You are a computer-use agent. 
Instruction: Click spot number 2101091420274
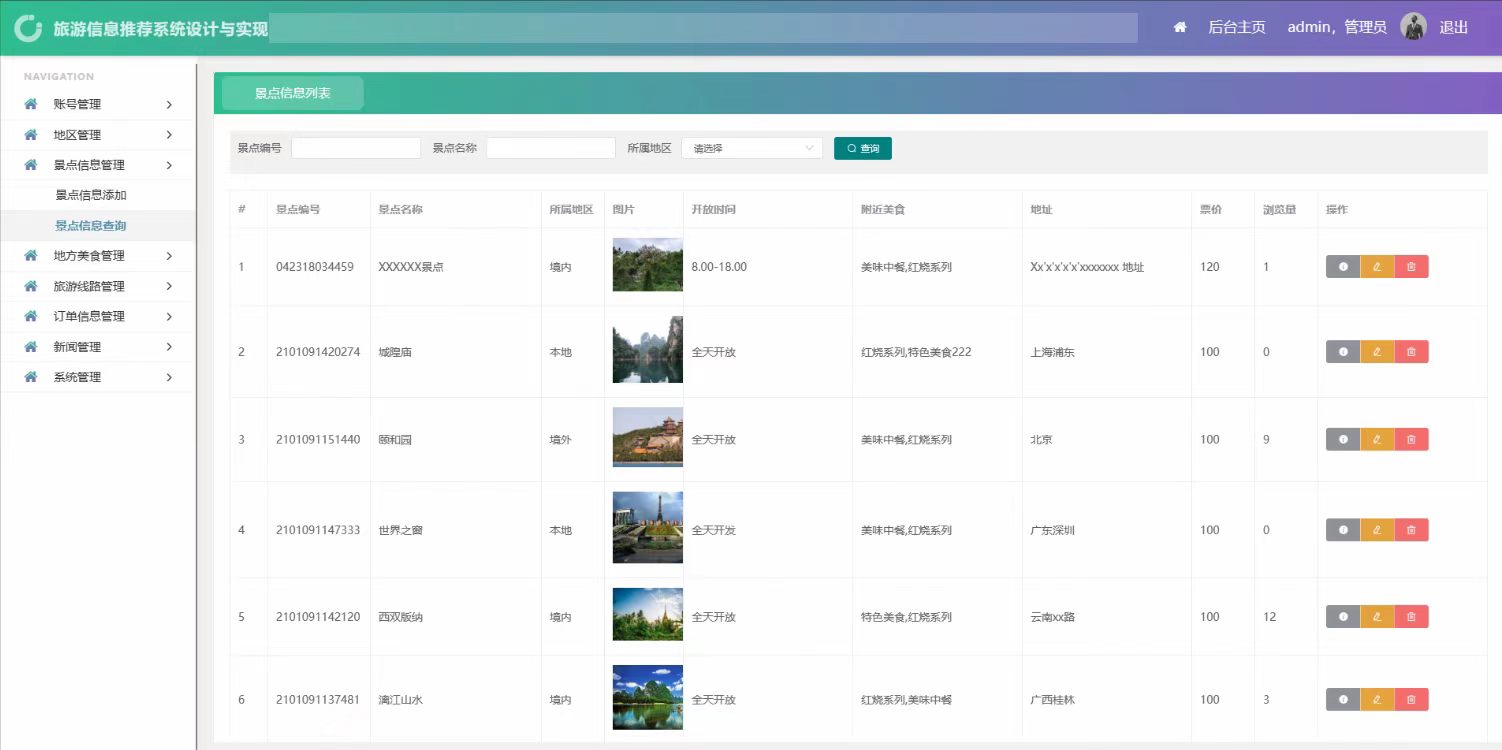tap(318, 352)
